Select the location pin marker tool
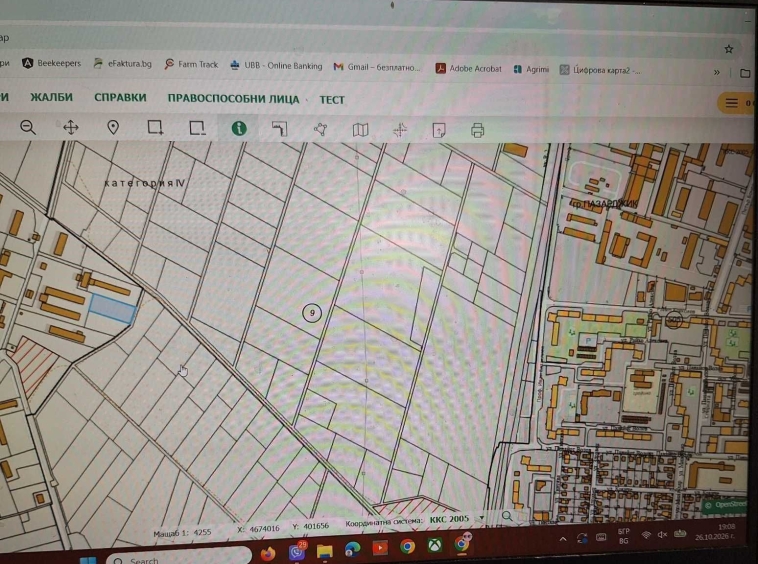The image size is (758, 564). click(113, 128)
